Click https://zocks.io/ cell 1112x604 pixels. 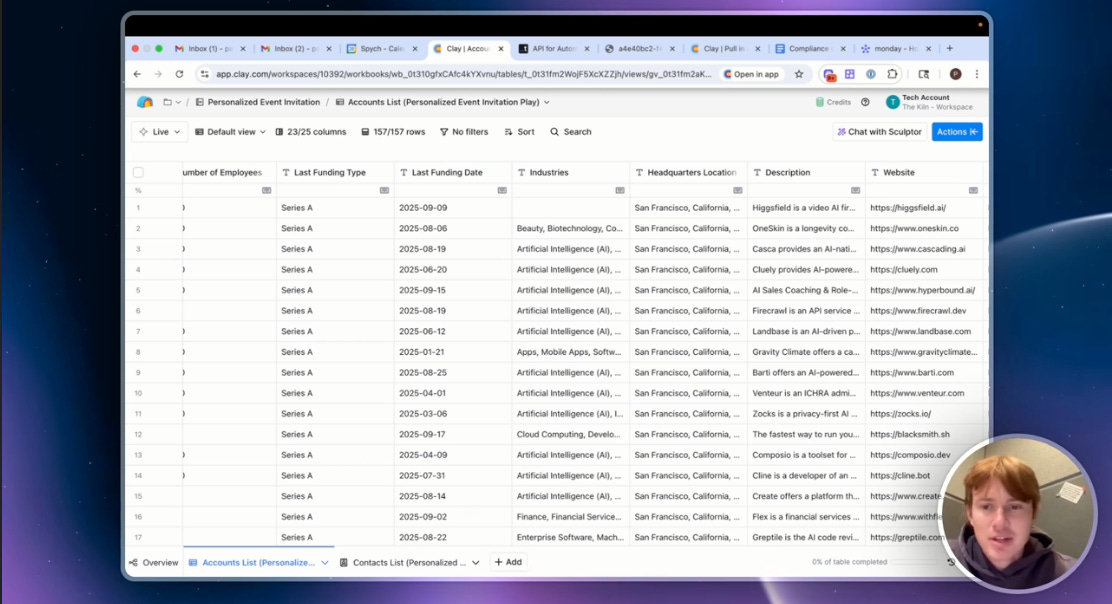coord(924,413)
